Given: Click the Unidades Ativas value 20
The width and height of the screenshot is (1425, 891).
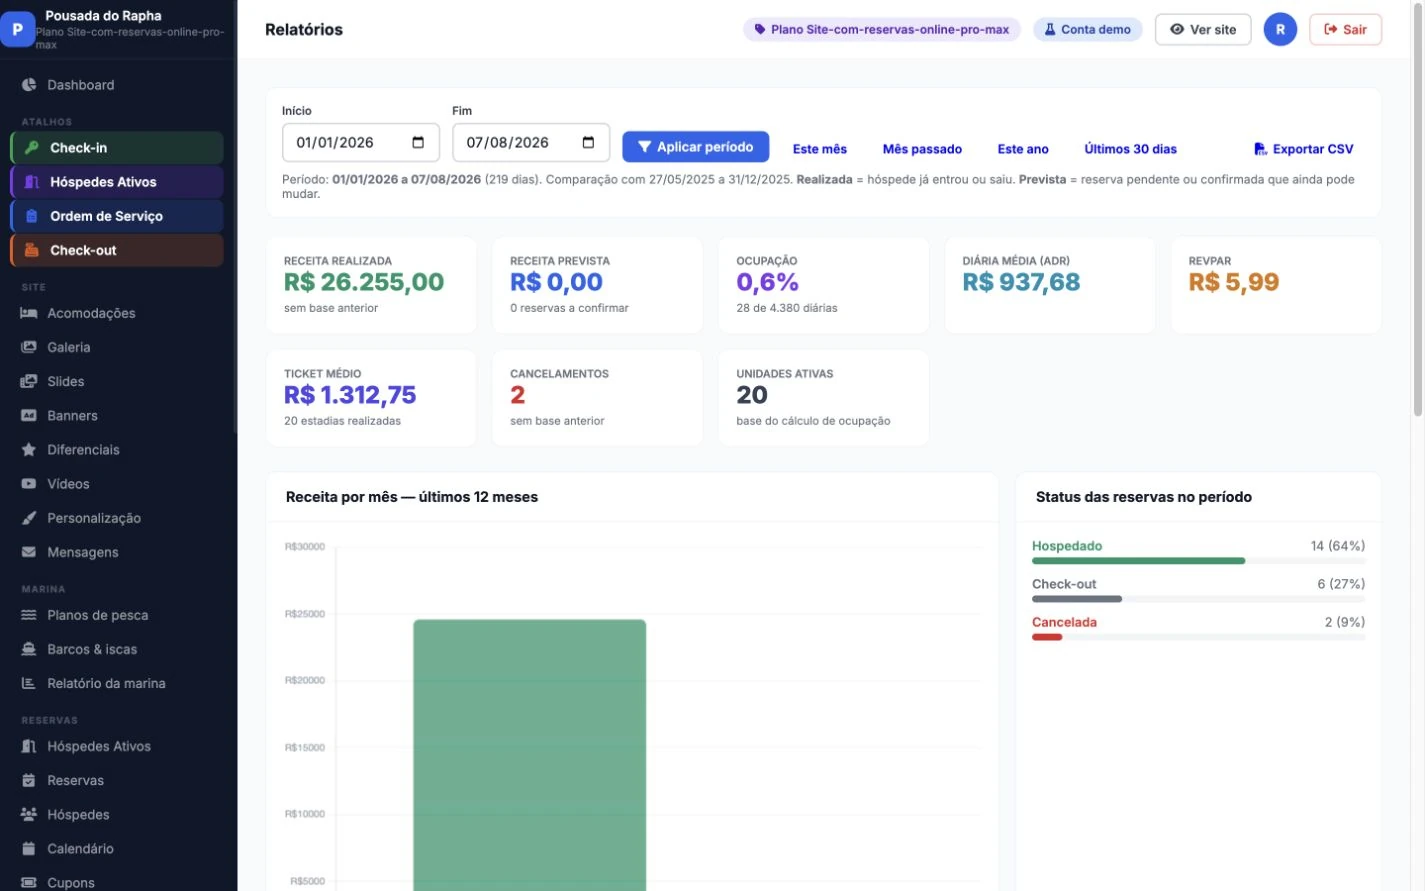Looking at the screenshot, I should 752,395.
